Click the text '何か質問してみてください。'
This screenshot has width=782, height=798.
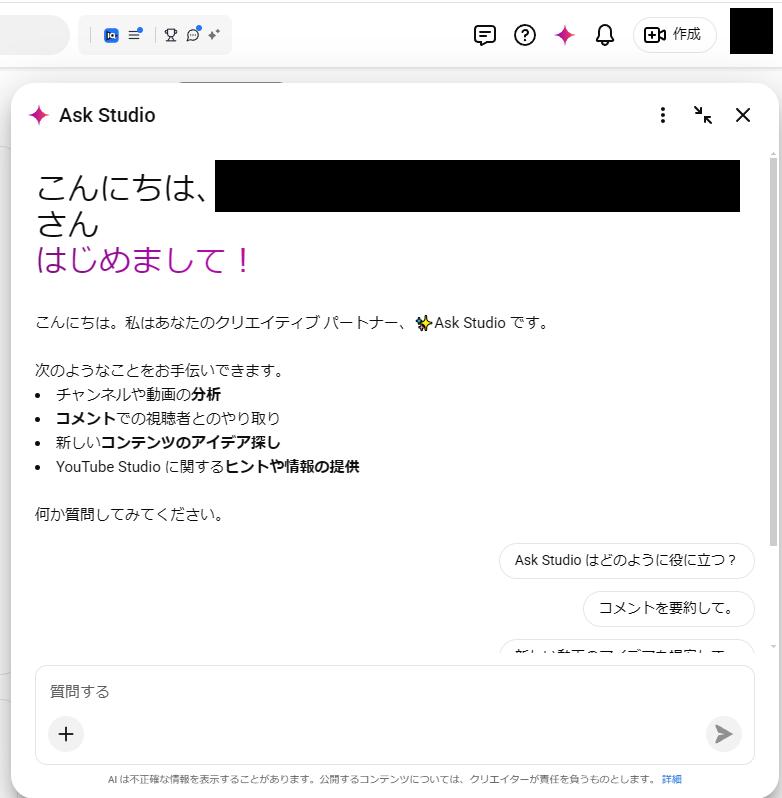coord(129,515)
